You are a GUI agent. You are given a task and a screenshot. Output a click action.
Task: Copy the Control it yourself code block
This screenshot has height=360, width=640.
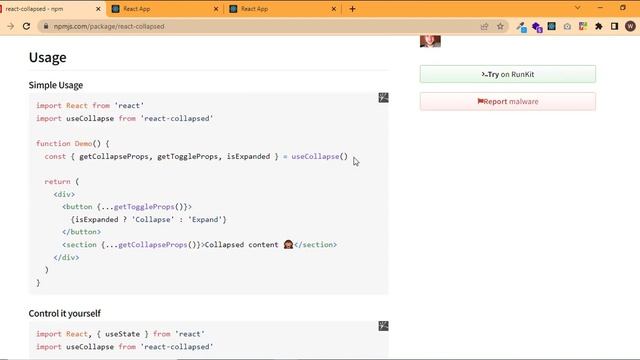tap(383, 326)
